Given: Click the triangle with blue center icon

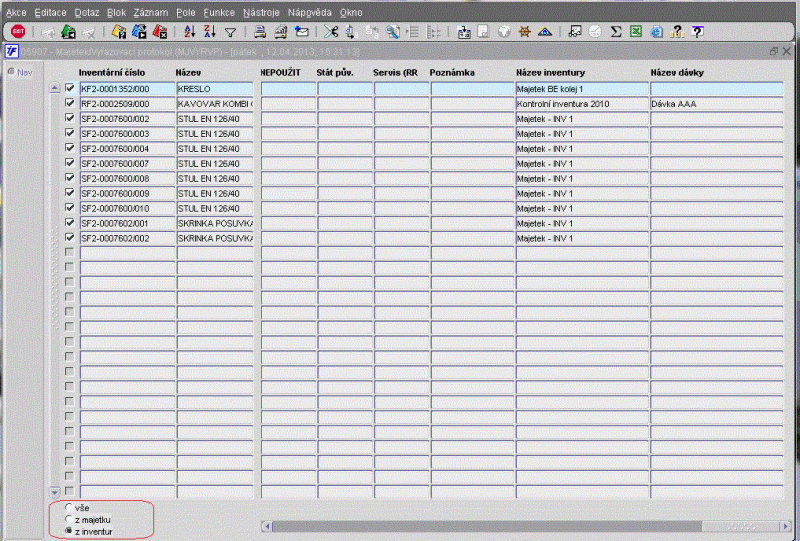Looking at the screenshot, I should [x=545, y=32].
